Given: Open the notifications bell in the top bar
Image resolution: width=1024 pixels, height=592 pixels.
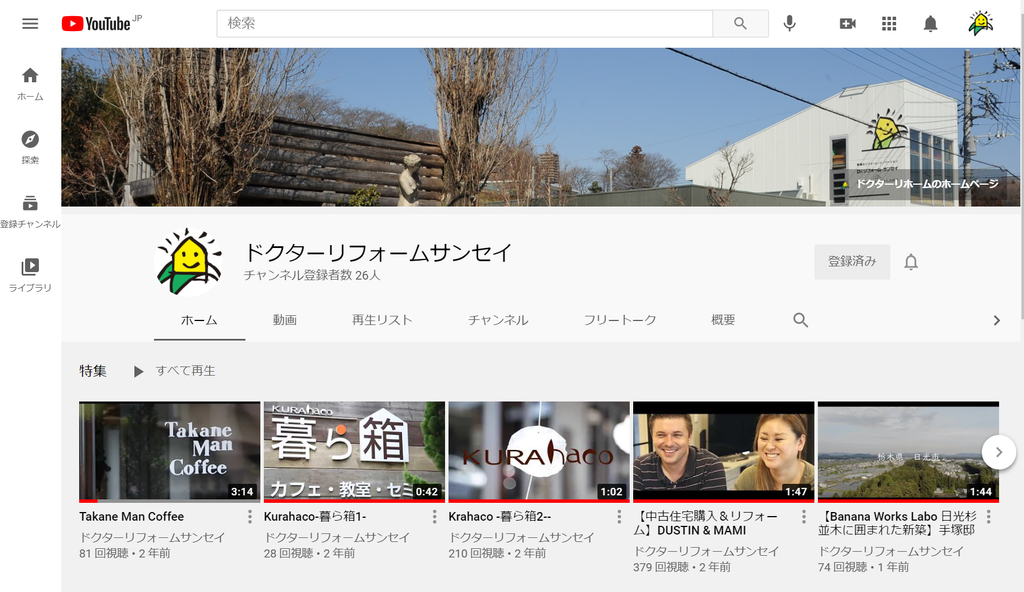Looking at the screenshot, I should (x=929, y=23).
